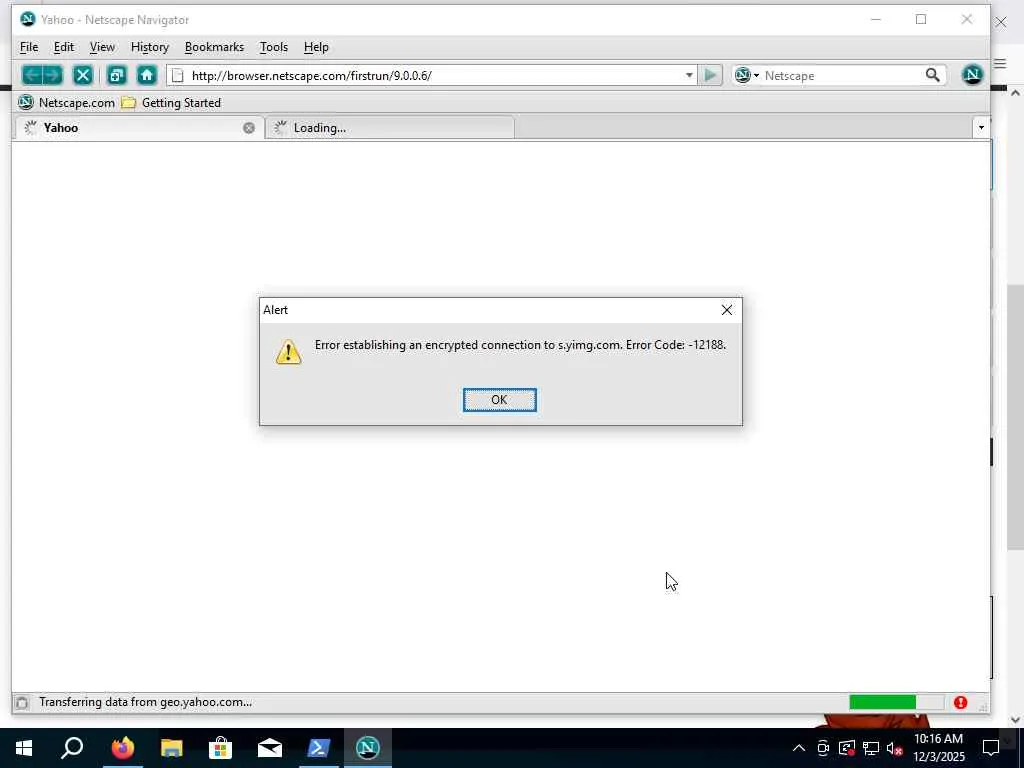Open the Getting Started bookmarks folder
1024x768 pixels.
171,103
